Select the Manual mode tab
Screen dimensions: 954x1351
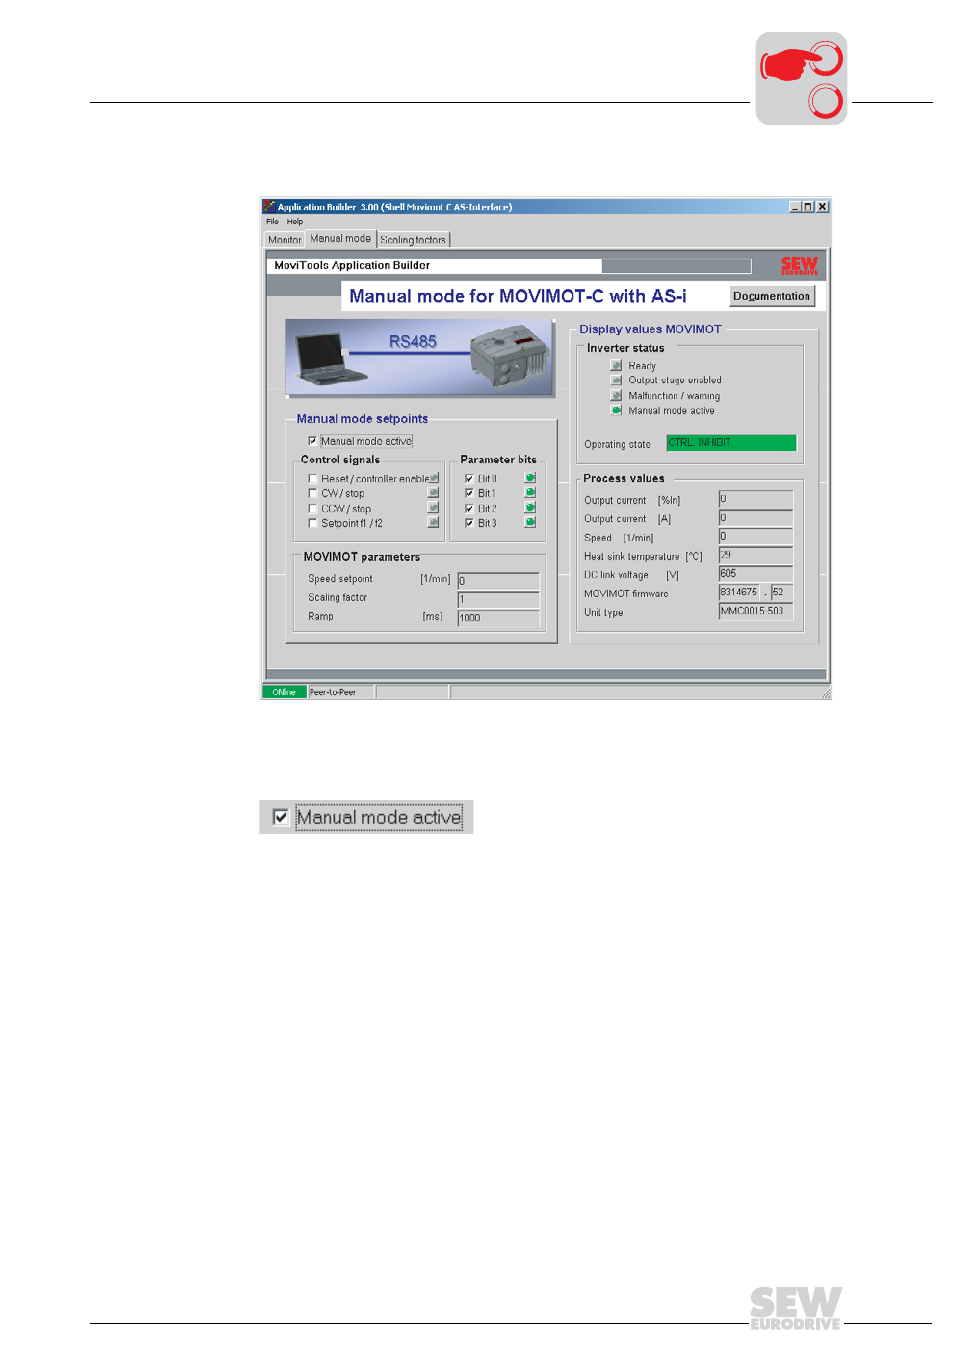(x=340, y=238)
